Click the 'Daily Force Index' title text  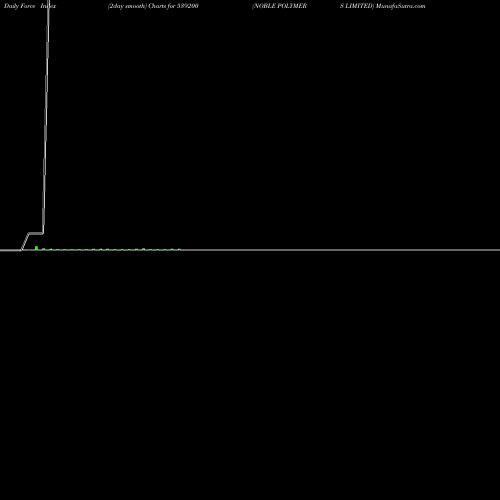coord(30,6)
